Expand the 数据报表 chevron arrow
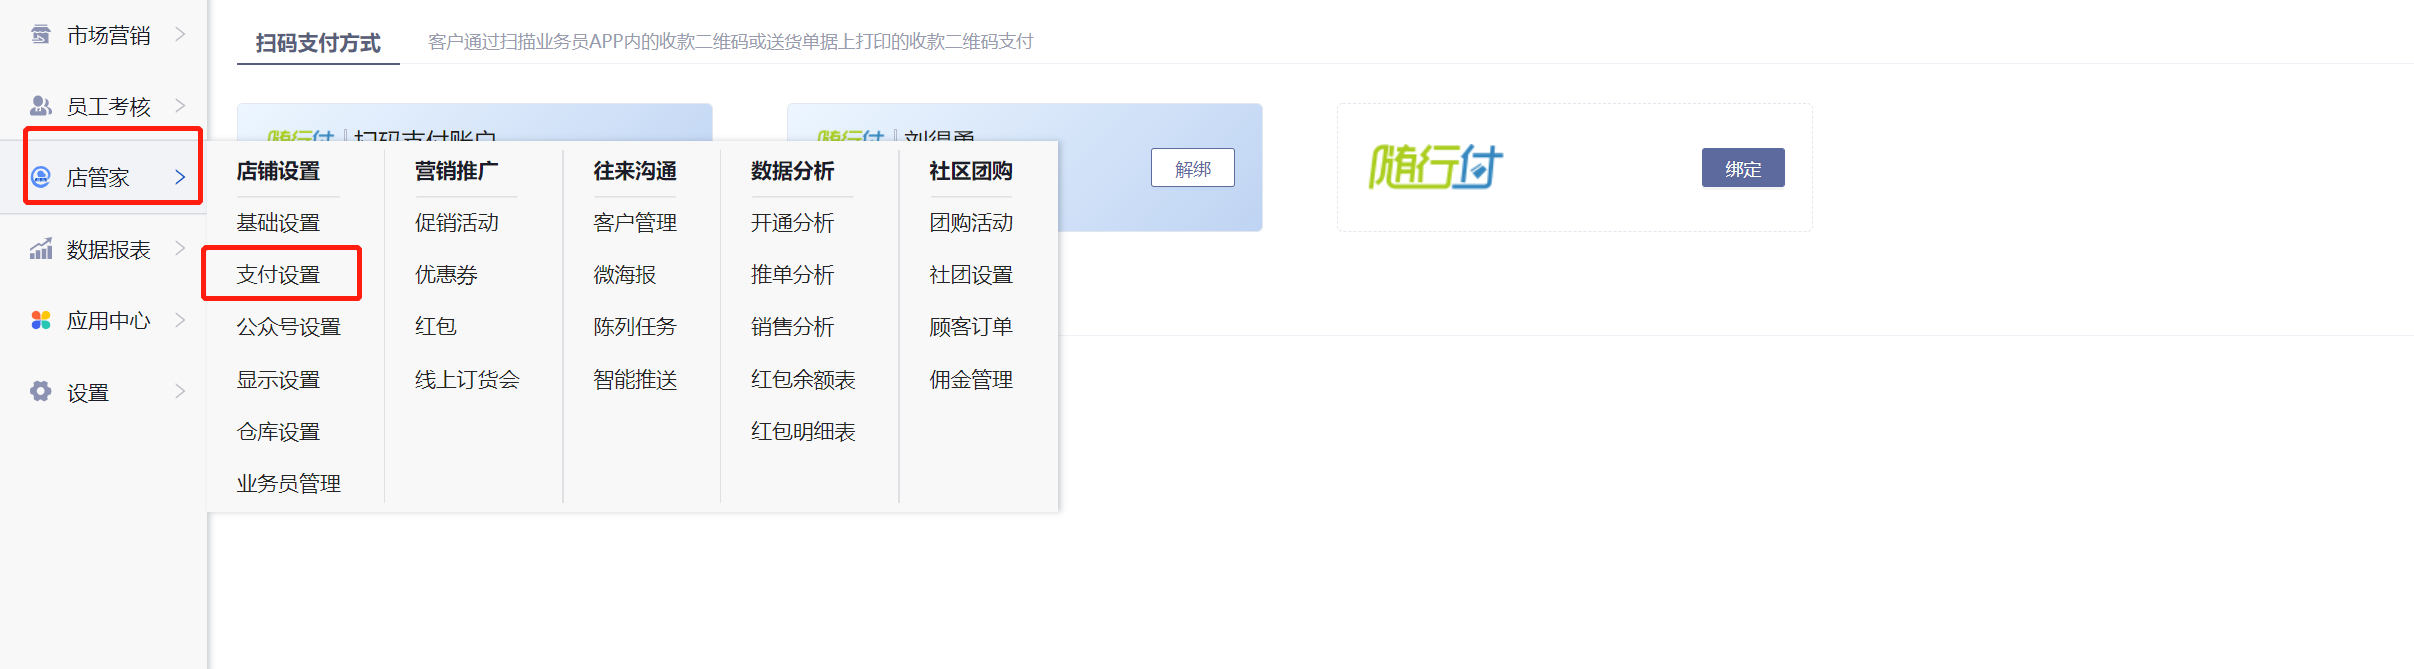 coord(180,249)
